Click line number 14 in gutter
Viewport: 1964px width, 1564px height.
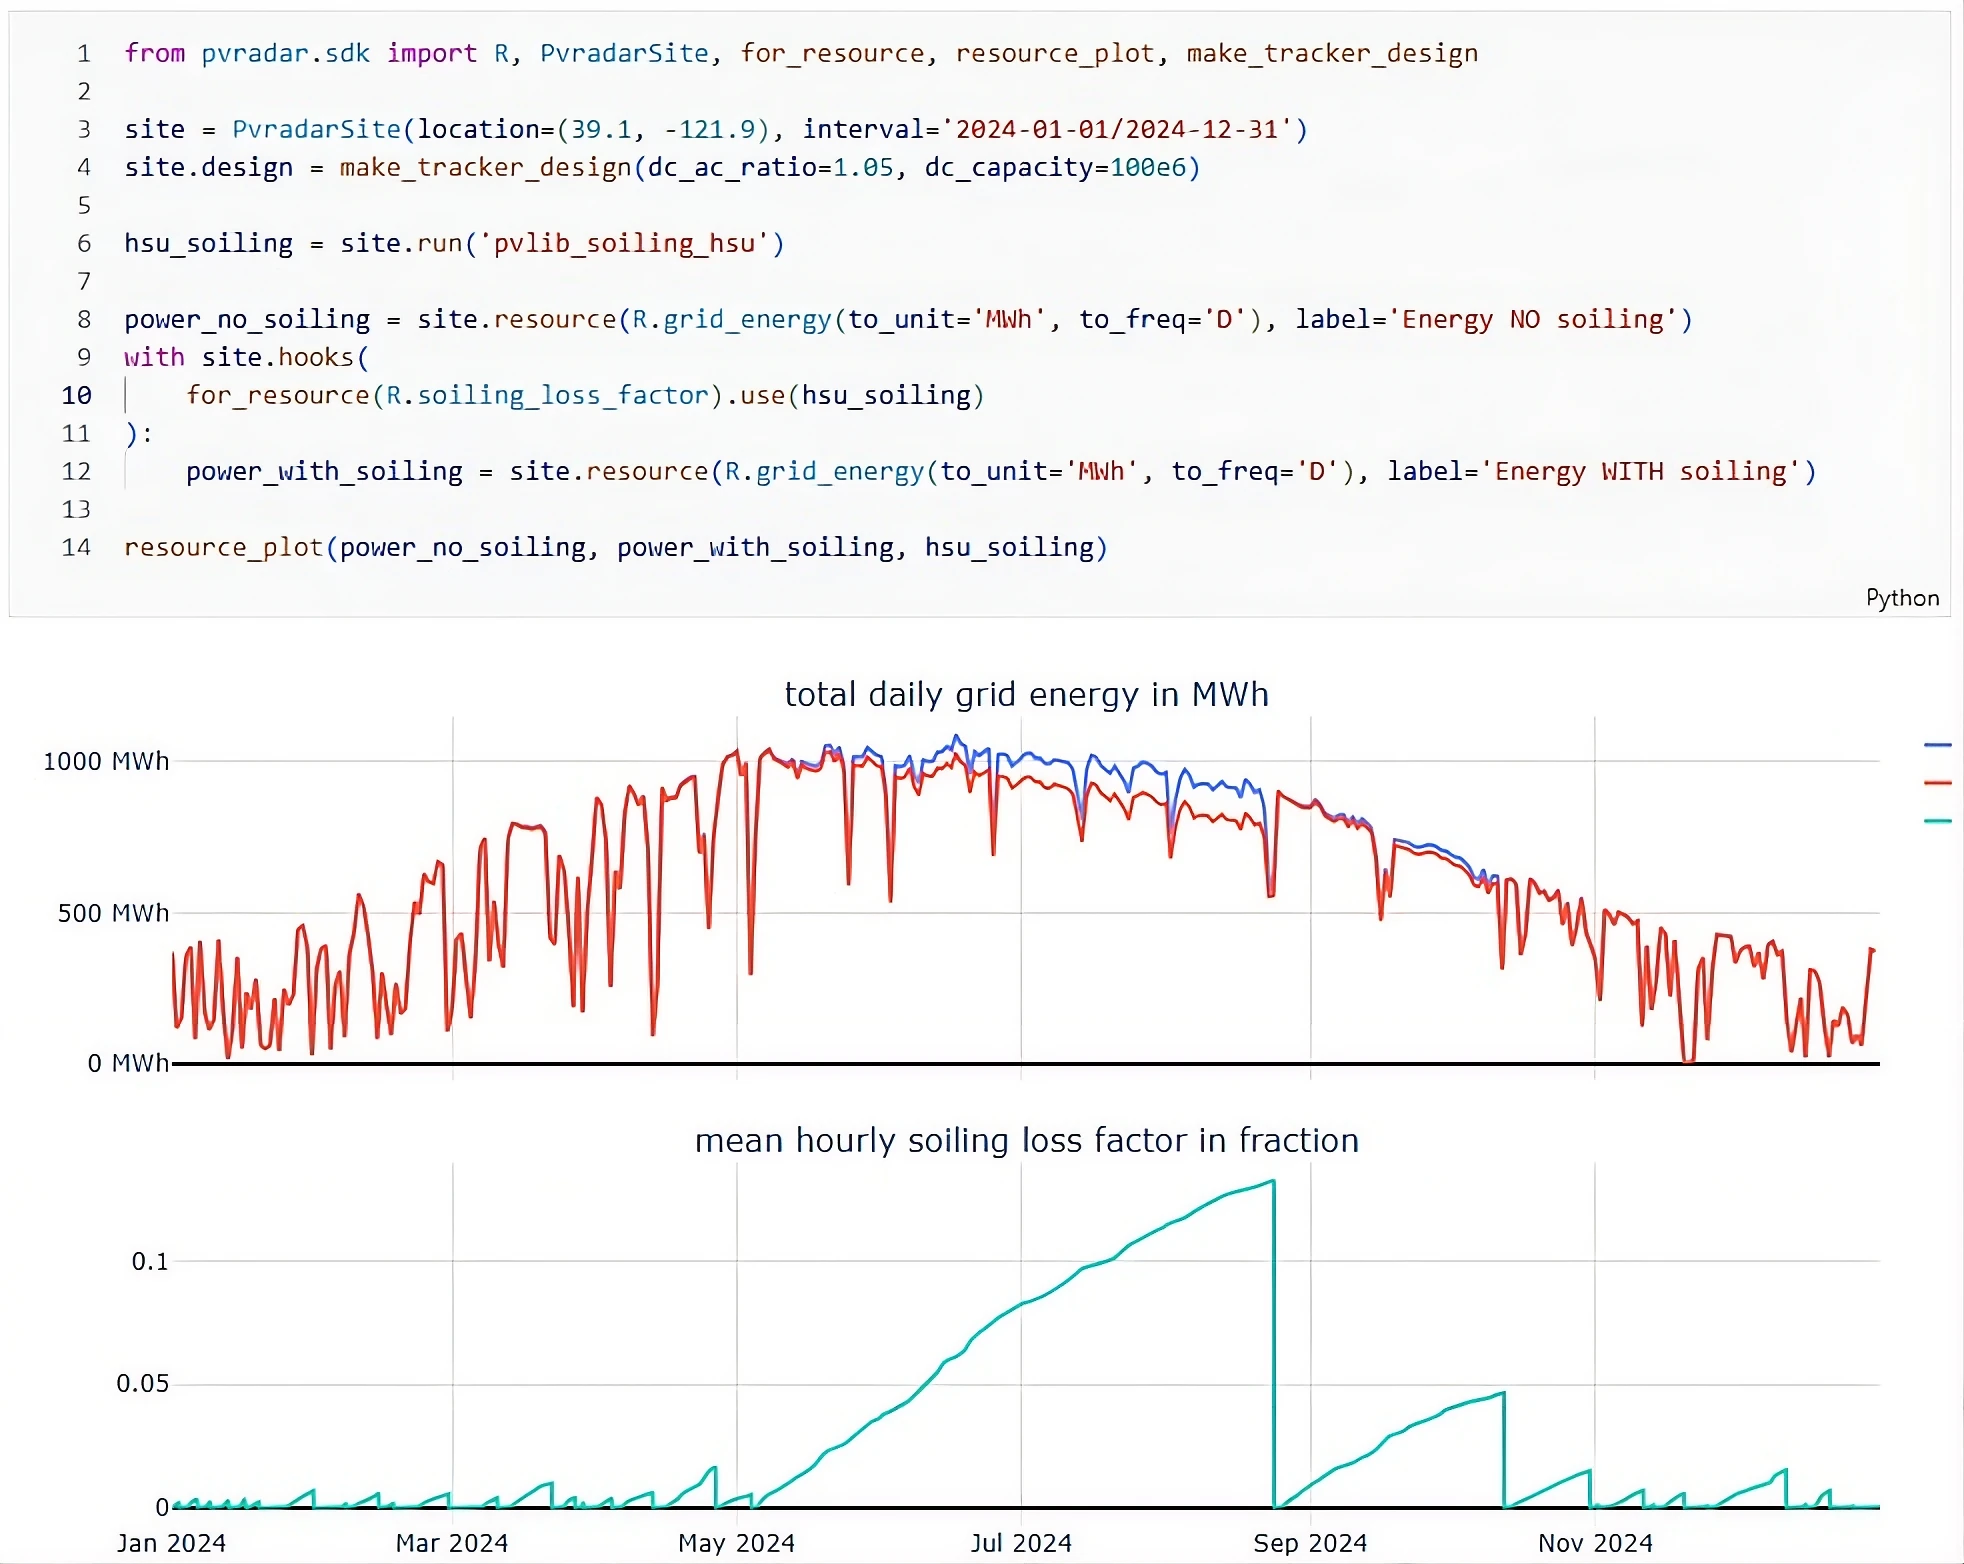tap(76, 548)
